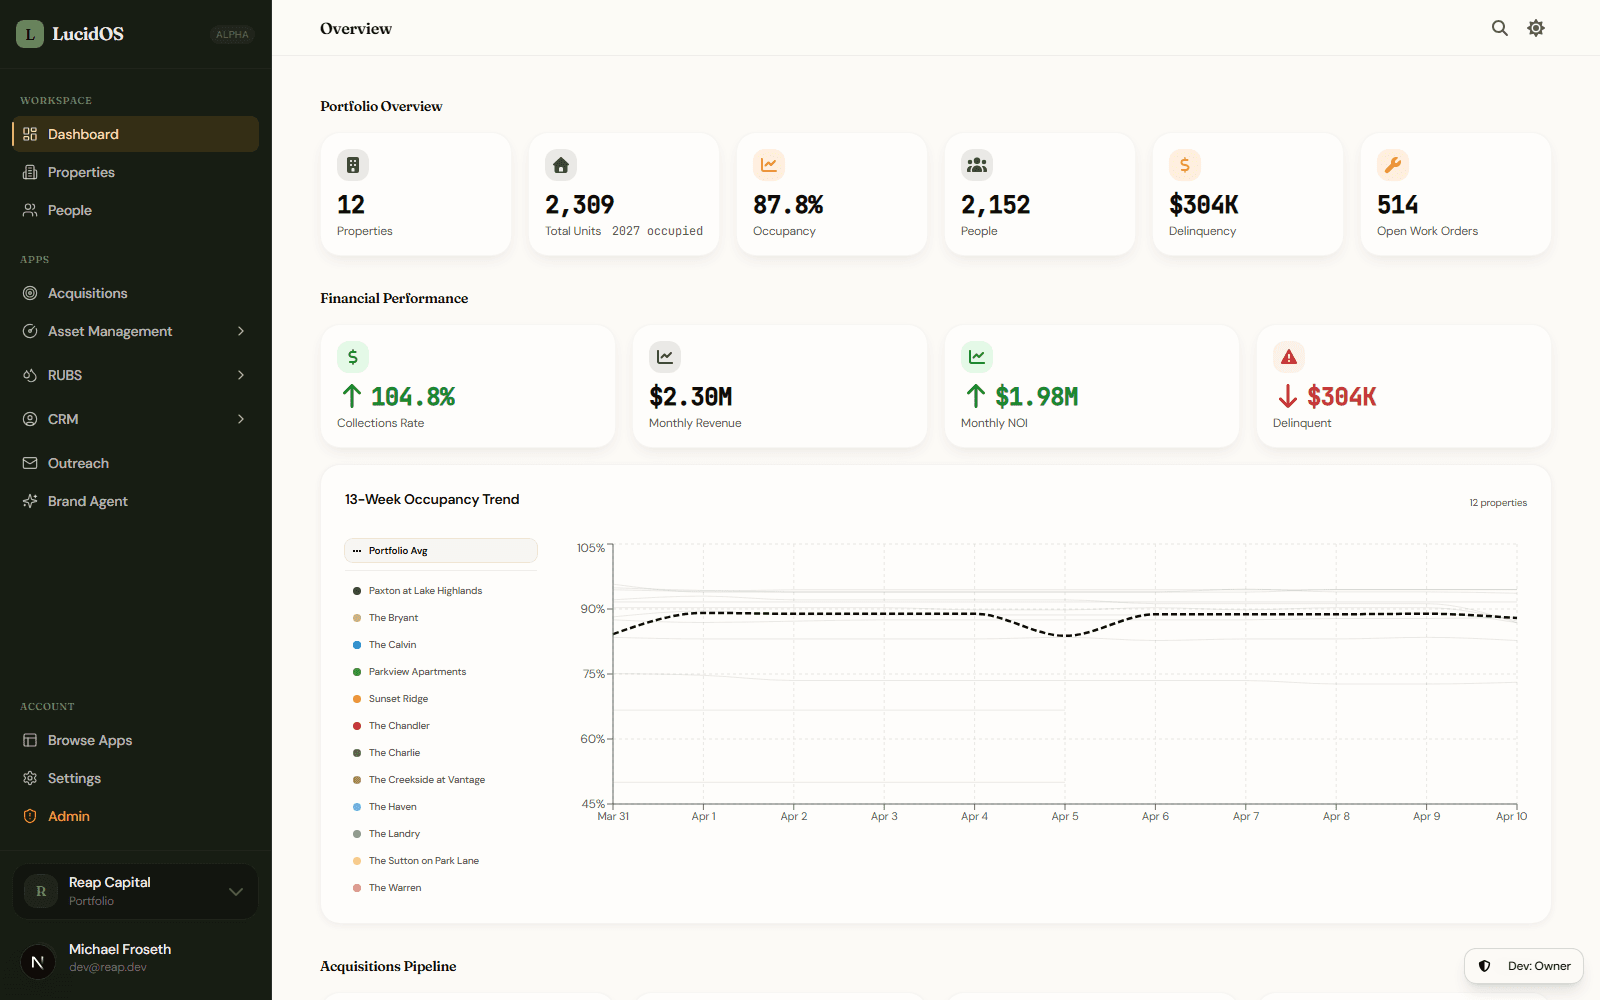Click the LucidOS logo icon
Viewport: 1600px width, 1000px height.
(x=30, y=34)
